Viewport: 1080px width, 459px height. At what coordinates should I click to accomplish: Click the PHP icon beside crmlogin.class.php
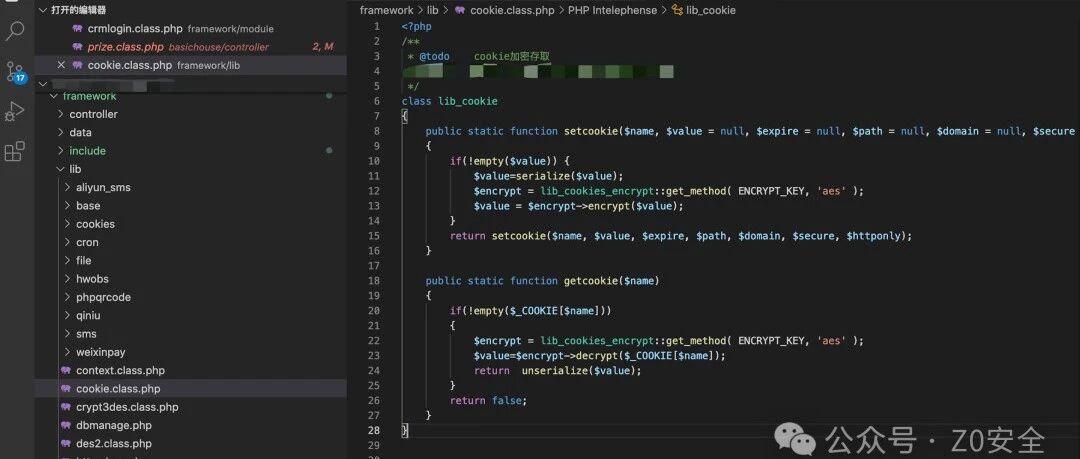(77, 29)
